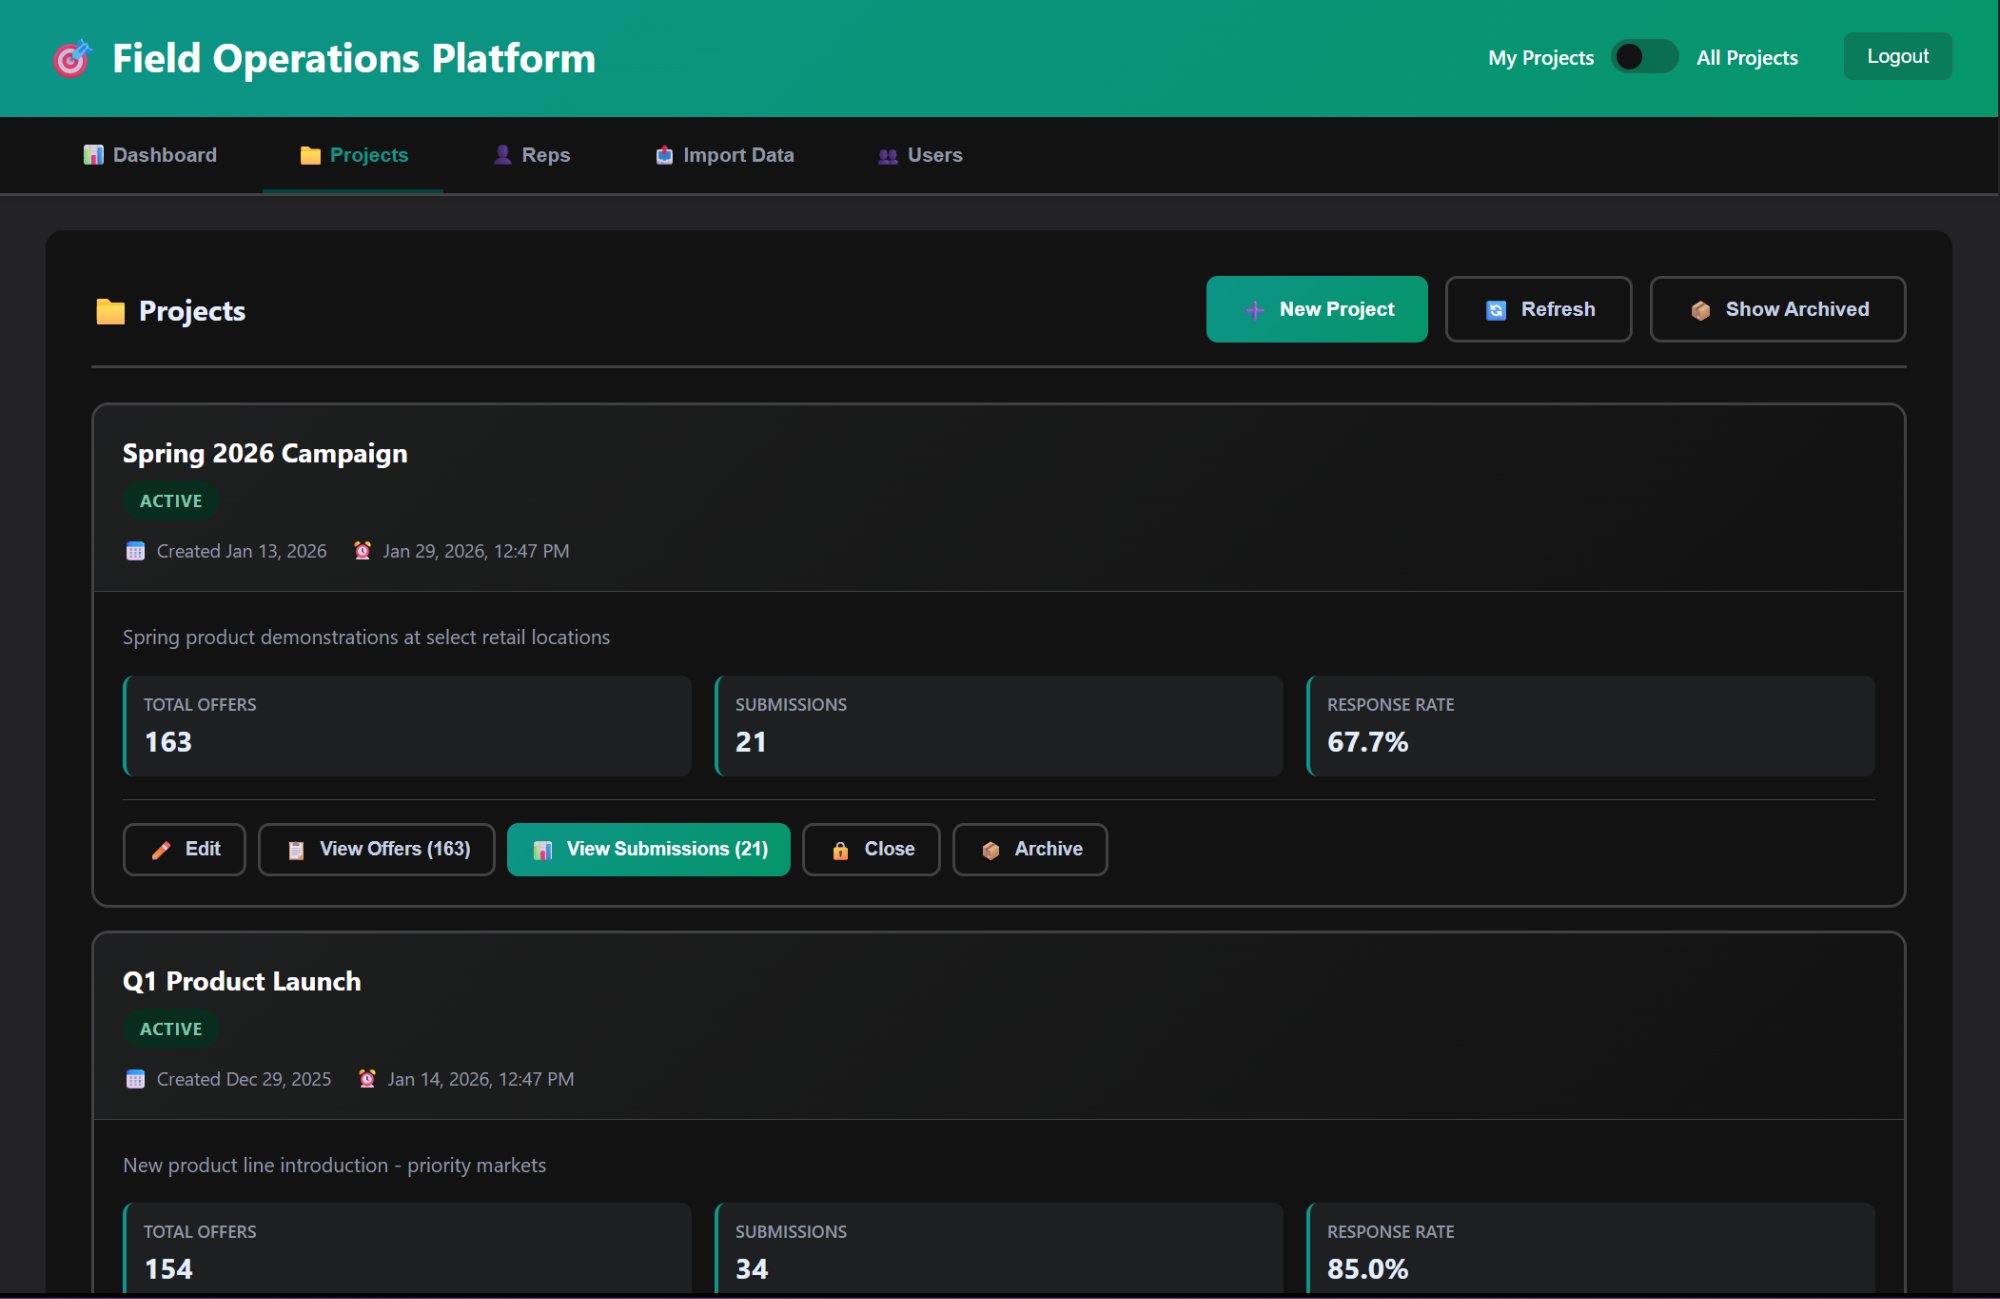Click the Dashboard chart icon
The width and height of the screenshot is (2000, 1299).
point(93,155)
